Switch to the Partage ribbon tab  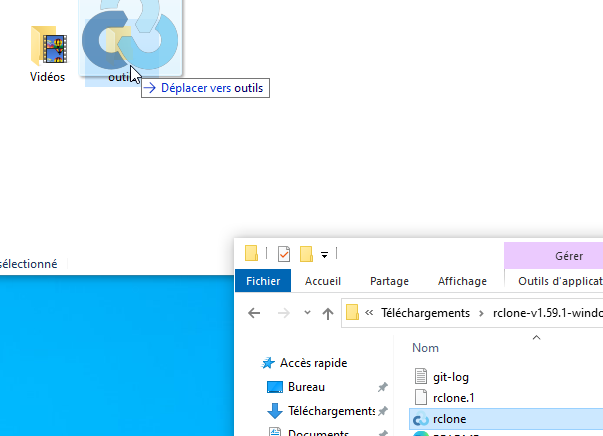pyautogui.click(x=389, y=281)
